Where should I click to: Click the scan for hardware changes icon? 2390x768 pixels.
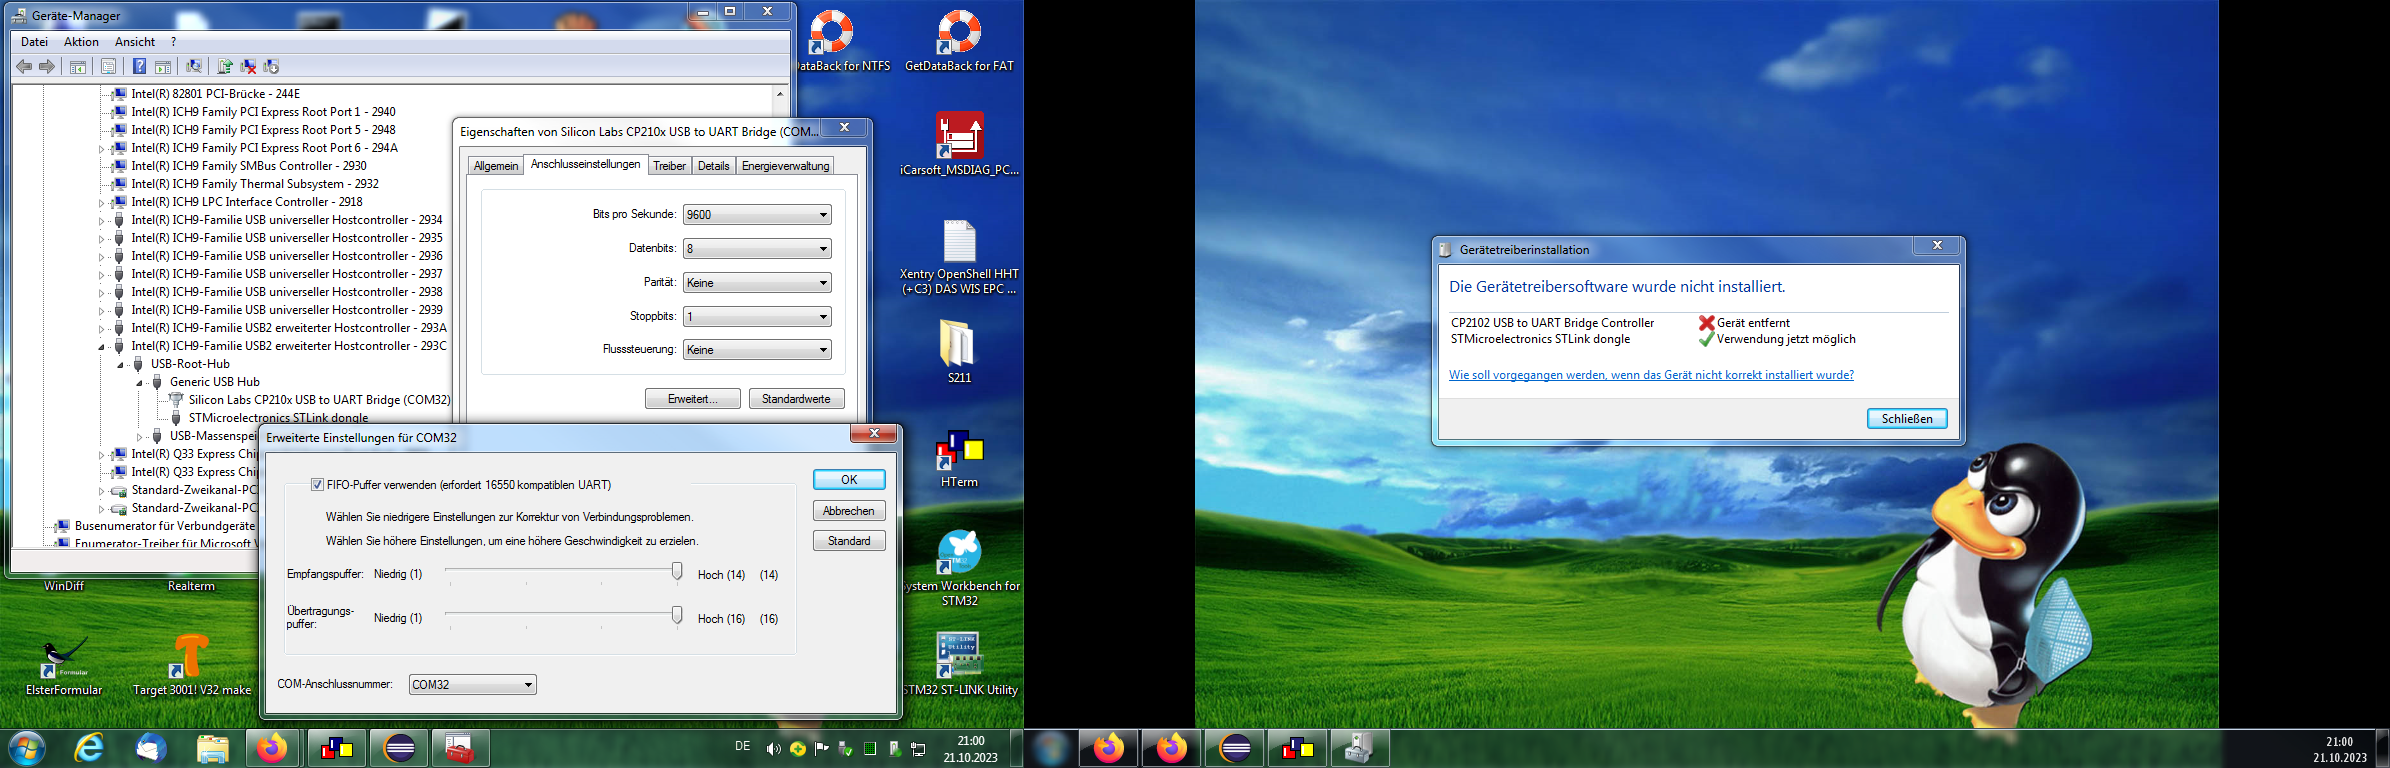point(194,66)
